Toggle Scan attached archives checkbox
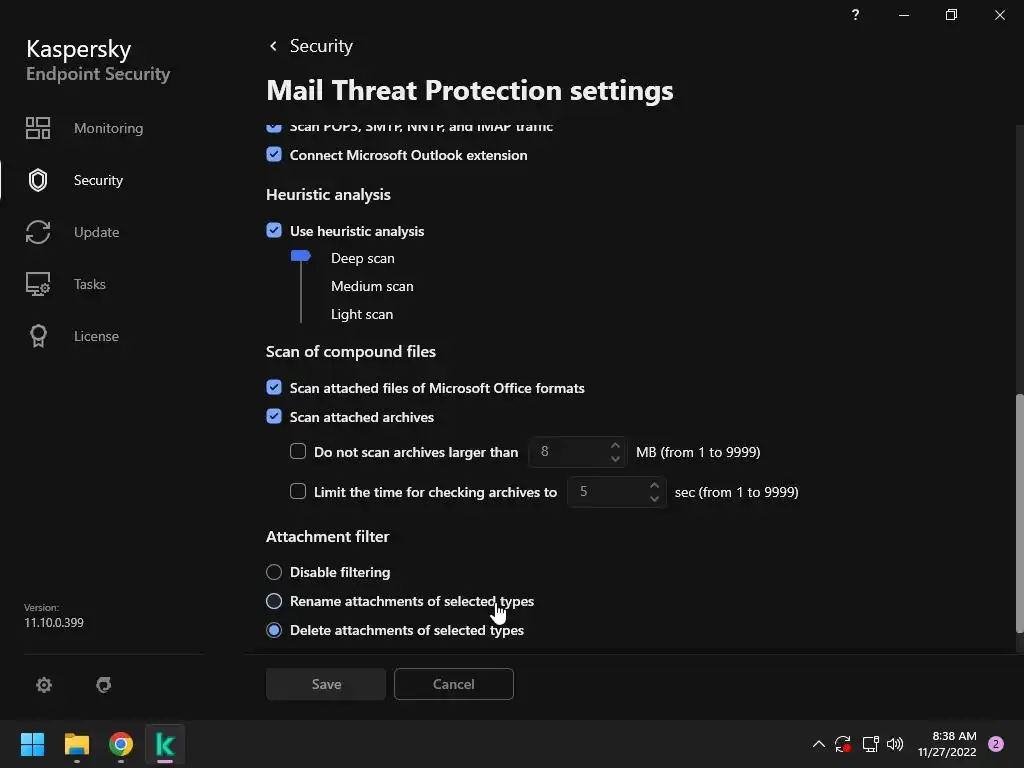1024x768 pixels. (274, 416)
